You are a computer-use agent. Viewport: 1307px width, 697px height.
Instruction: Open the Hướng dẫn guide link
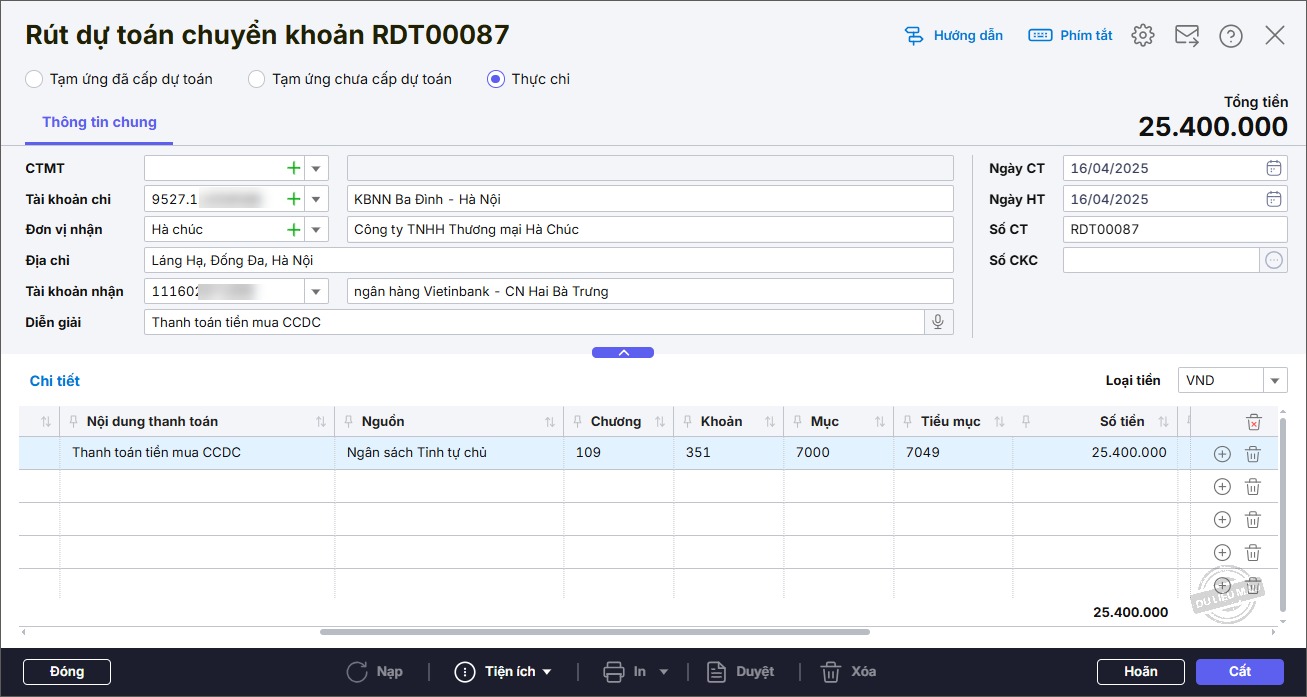(x=953, y=36)
